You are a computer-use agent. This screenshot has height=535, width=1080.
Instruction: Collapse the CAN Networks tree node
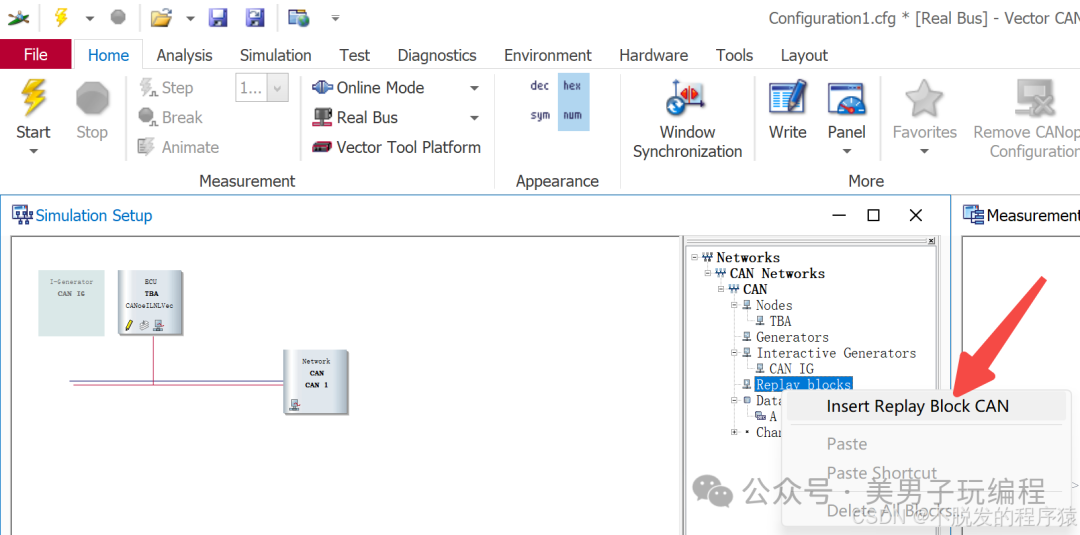click(708, 273)
